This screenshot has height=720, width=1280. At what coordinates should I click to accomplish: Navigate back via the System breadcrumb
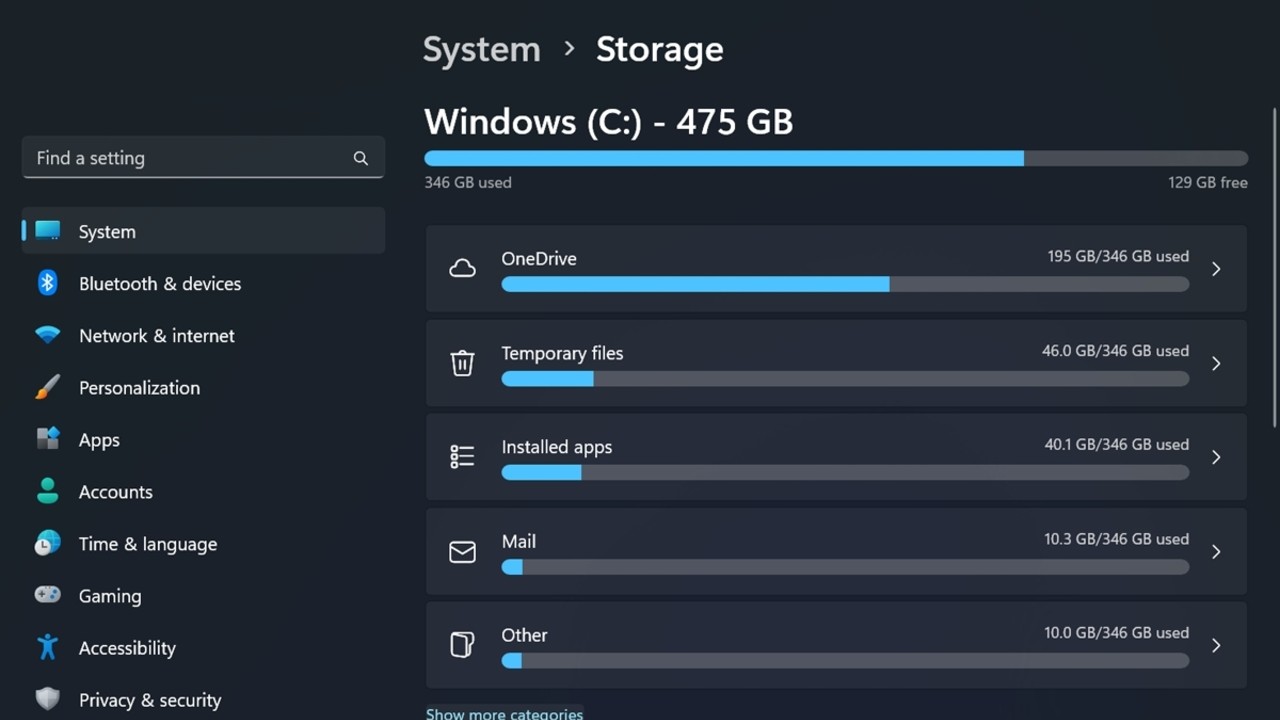pyautogui.click(x=481, y=48)
